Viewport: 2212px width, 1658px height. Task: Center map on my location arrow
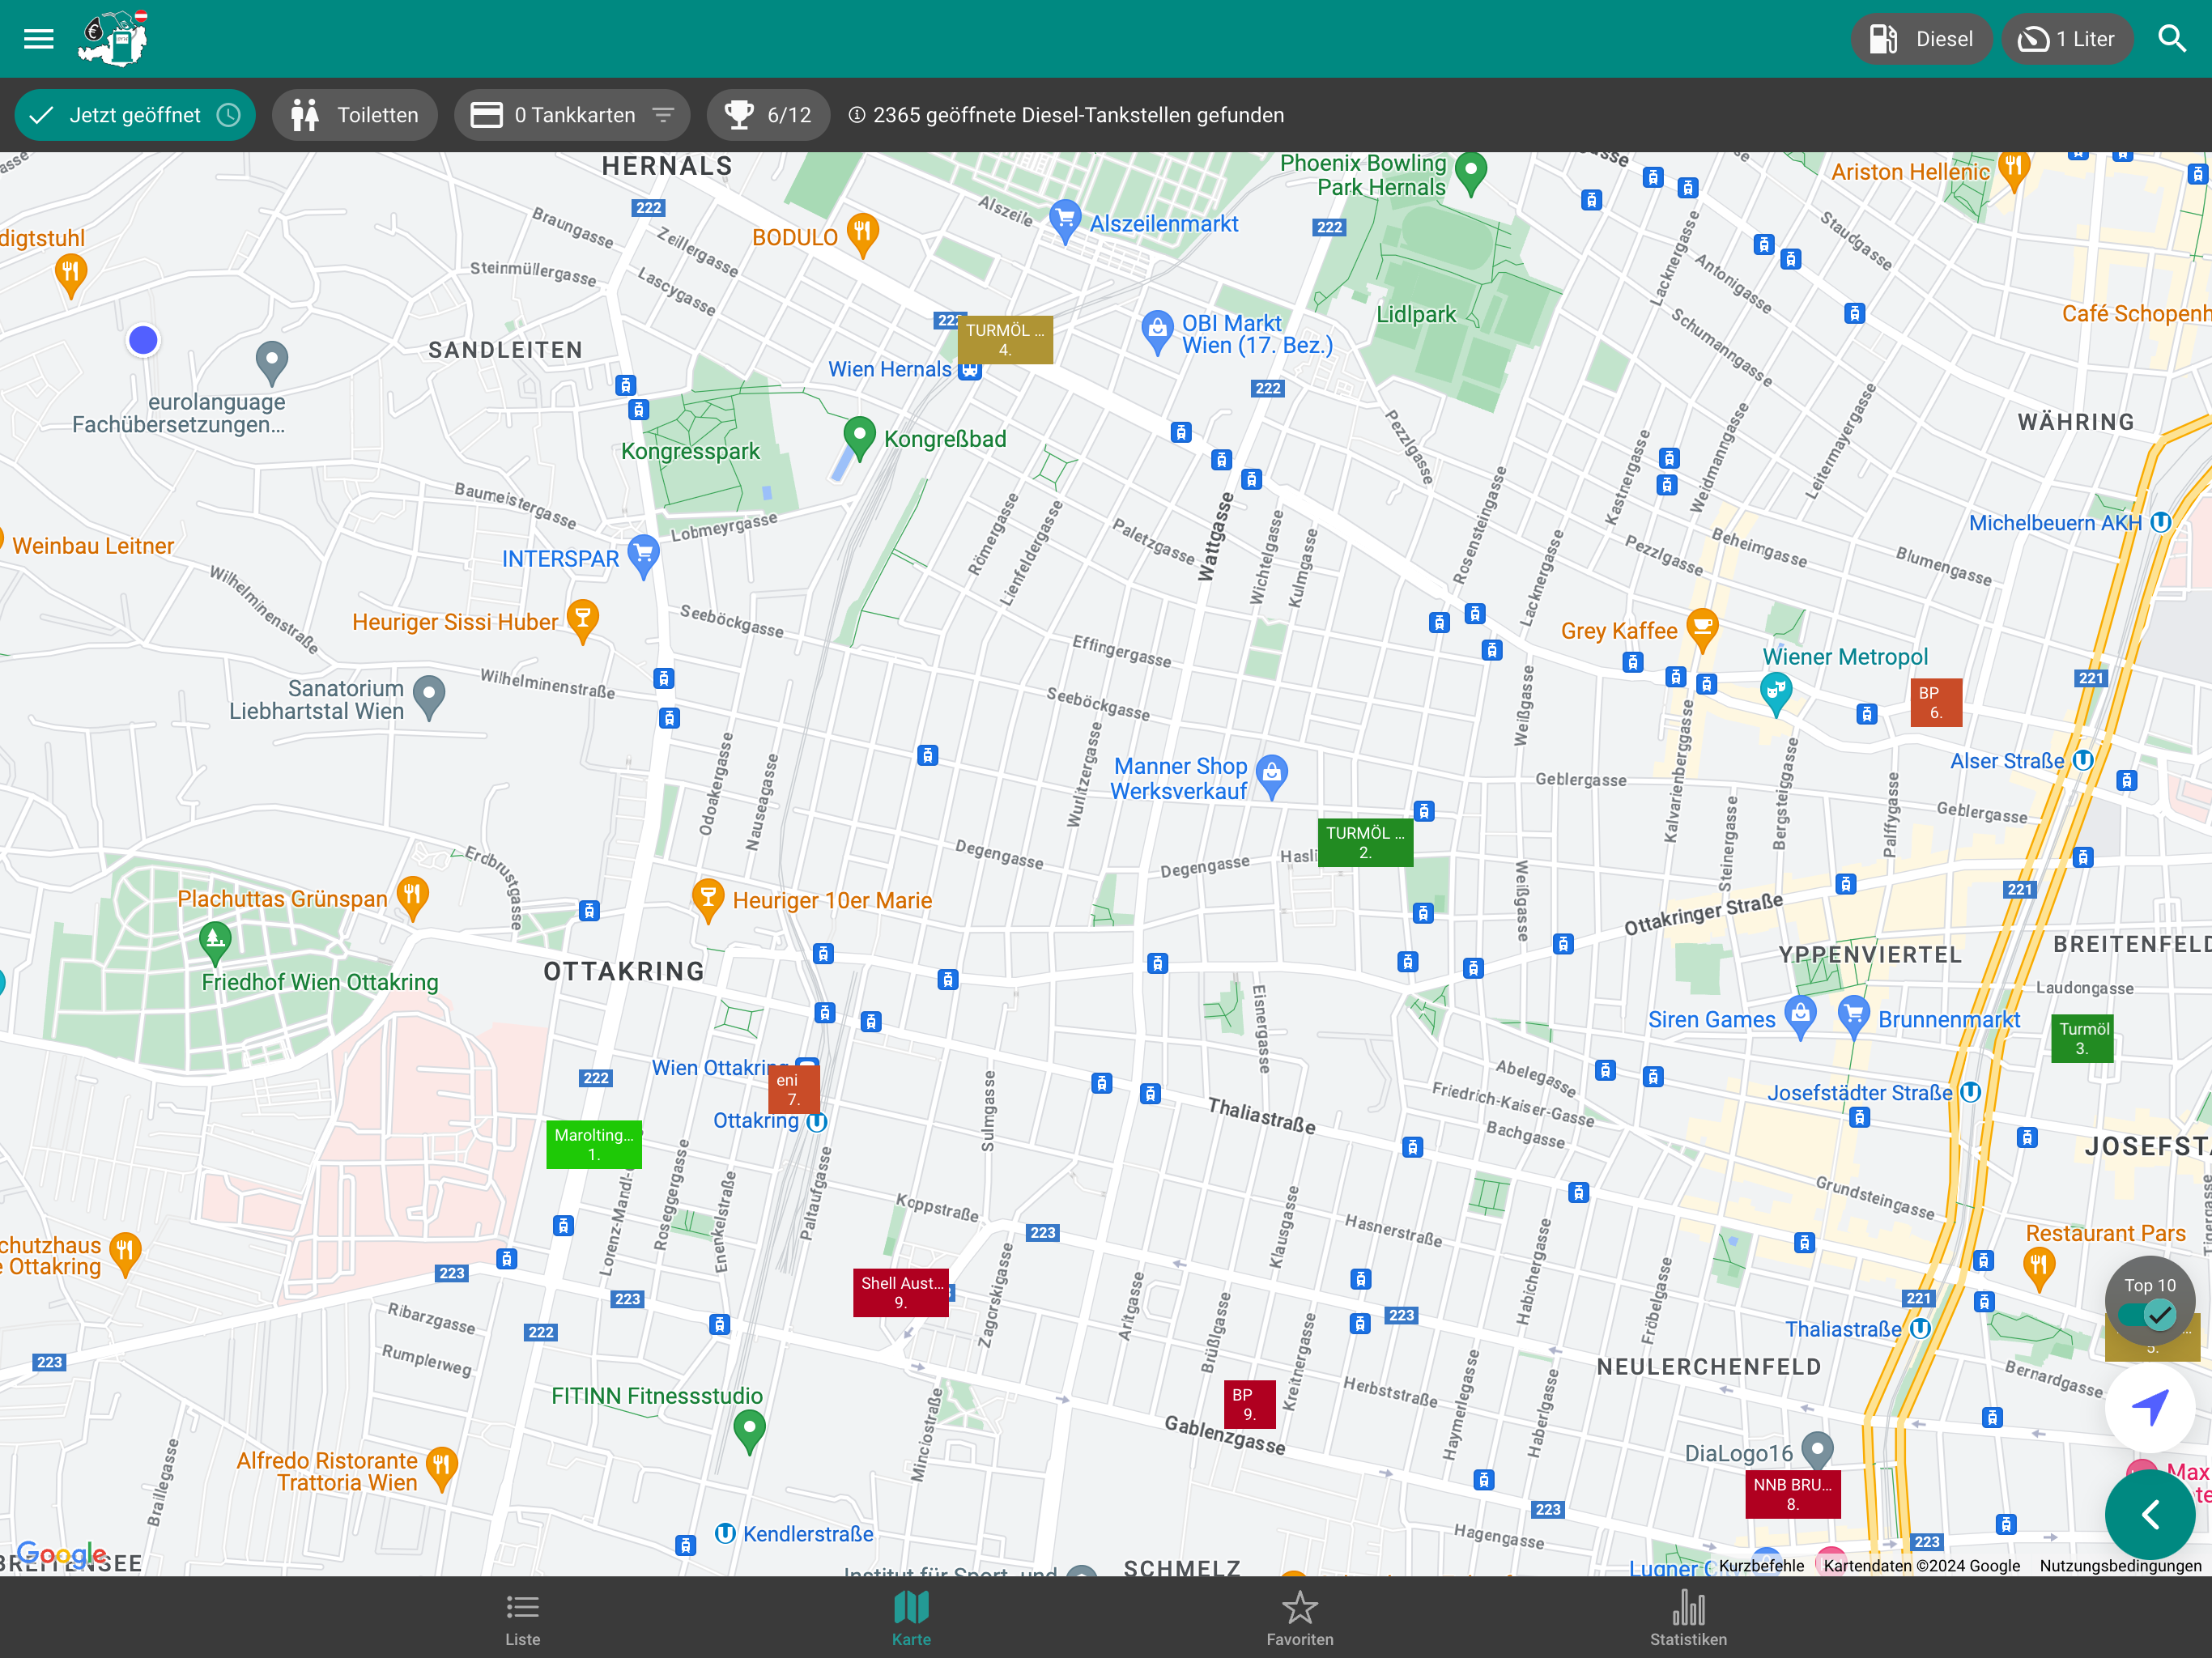pyautogui.click(x=2150, y=1407)
